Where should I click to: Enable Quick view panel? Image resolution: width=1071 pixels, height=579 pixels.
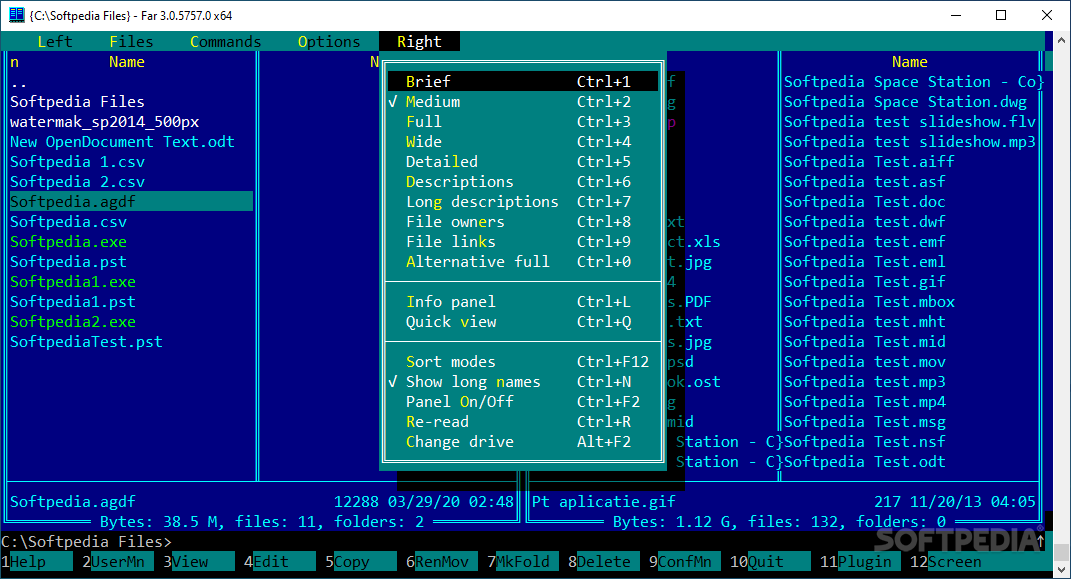523,322
